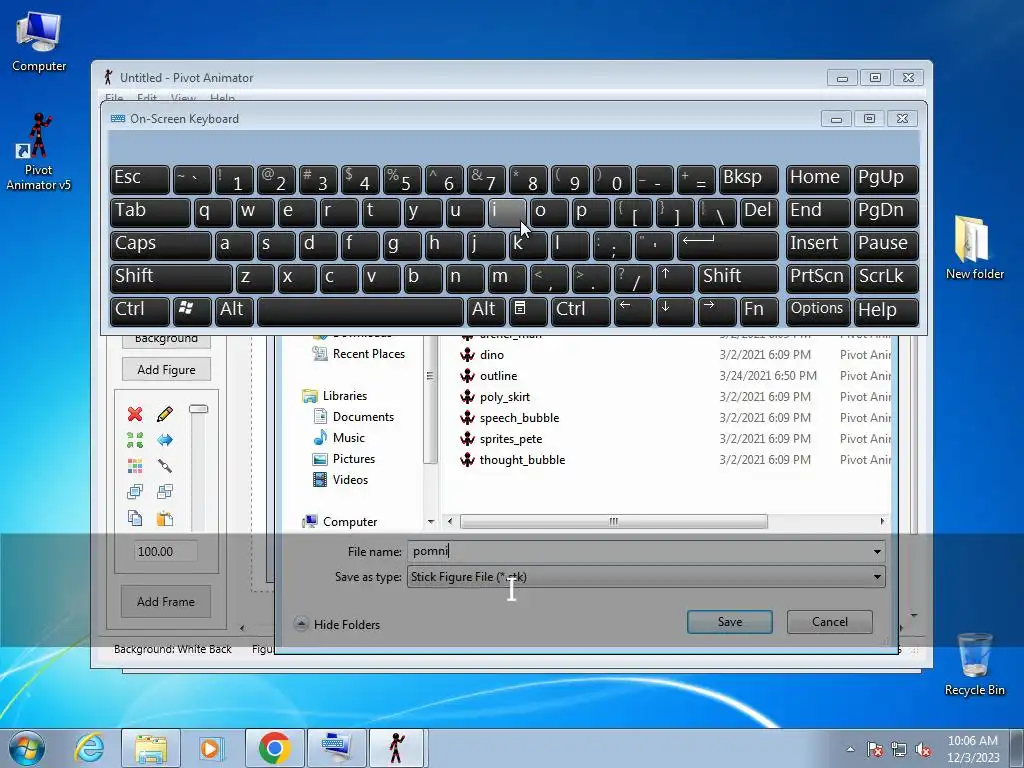Toggle the right Shift key
Viewport: 1024px width, 768px height.
(x=739, y=278)
